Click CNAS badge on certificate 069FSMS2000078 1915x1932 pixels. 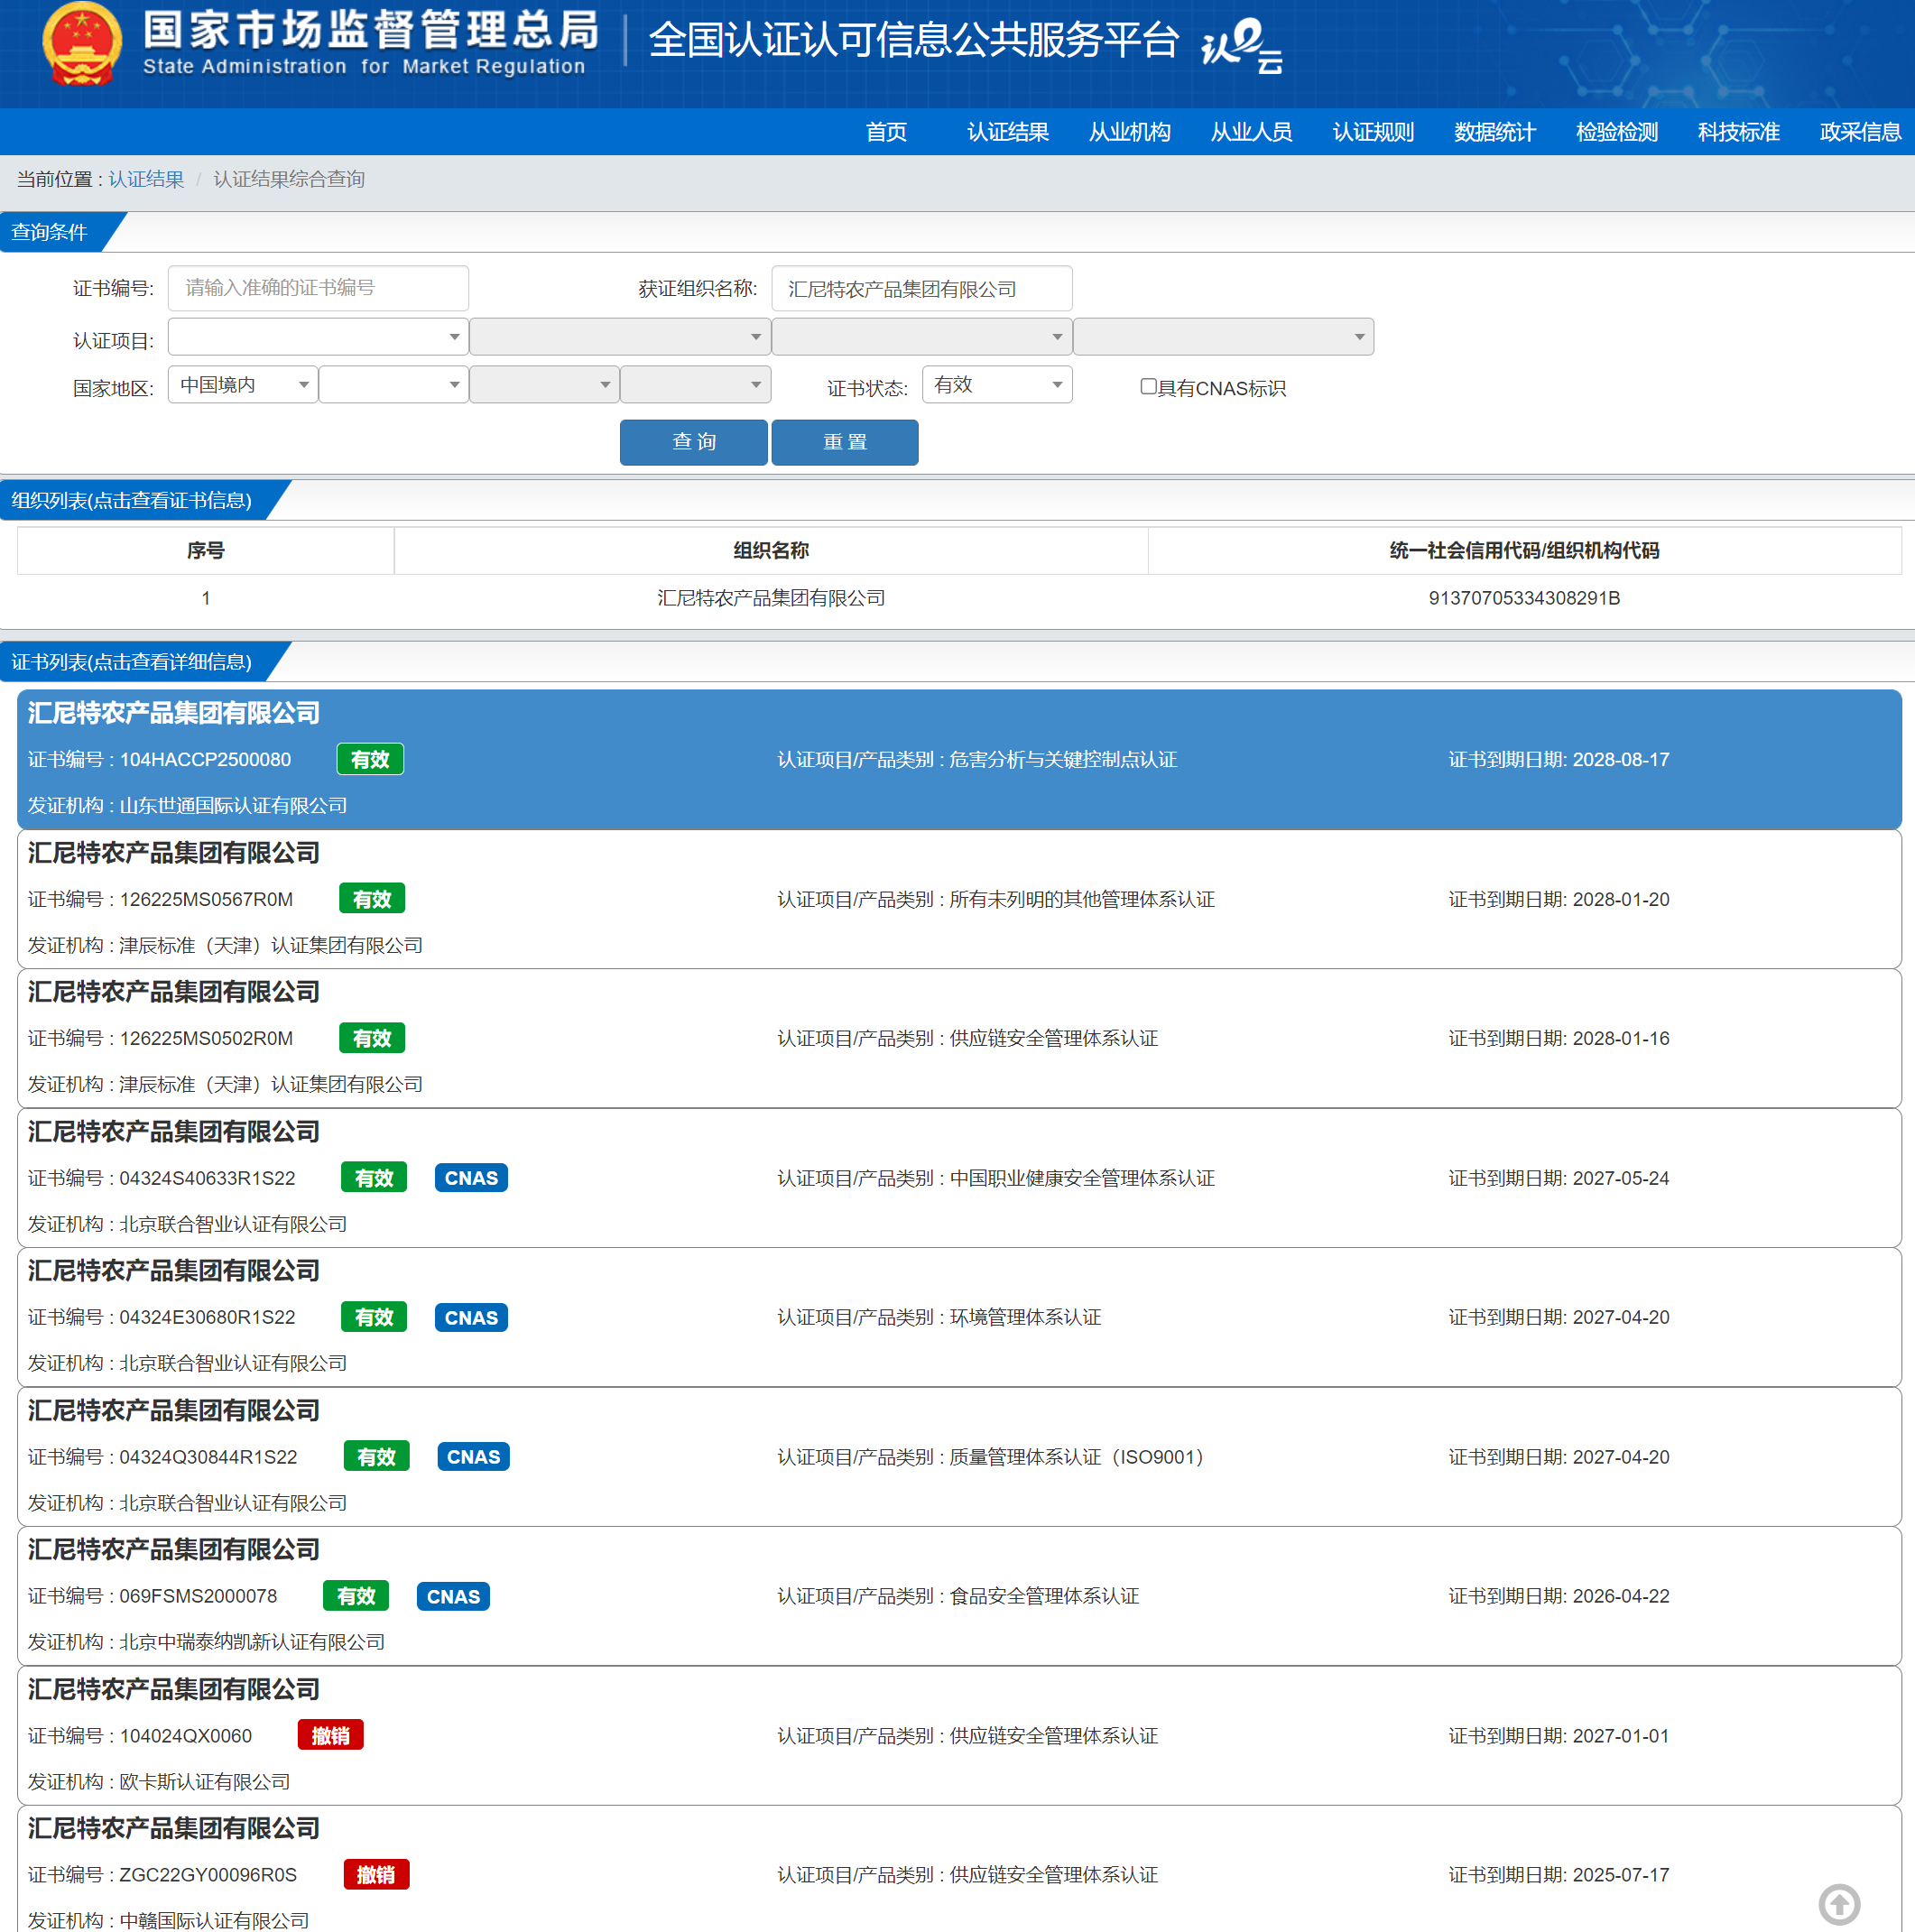(453, 1596)
